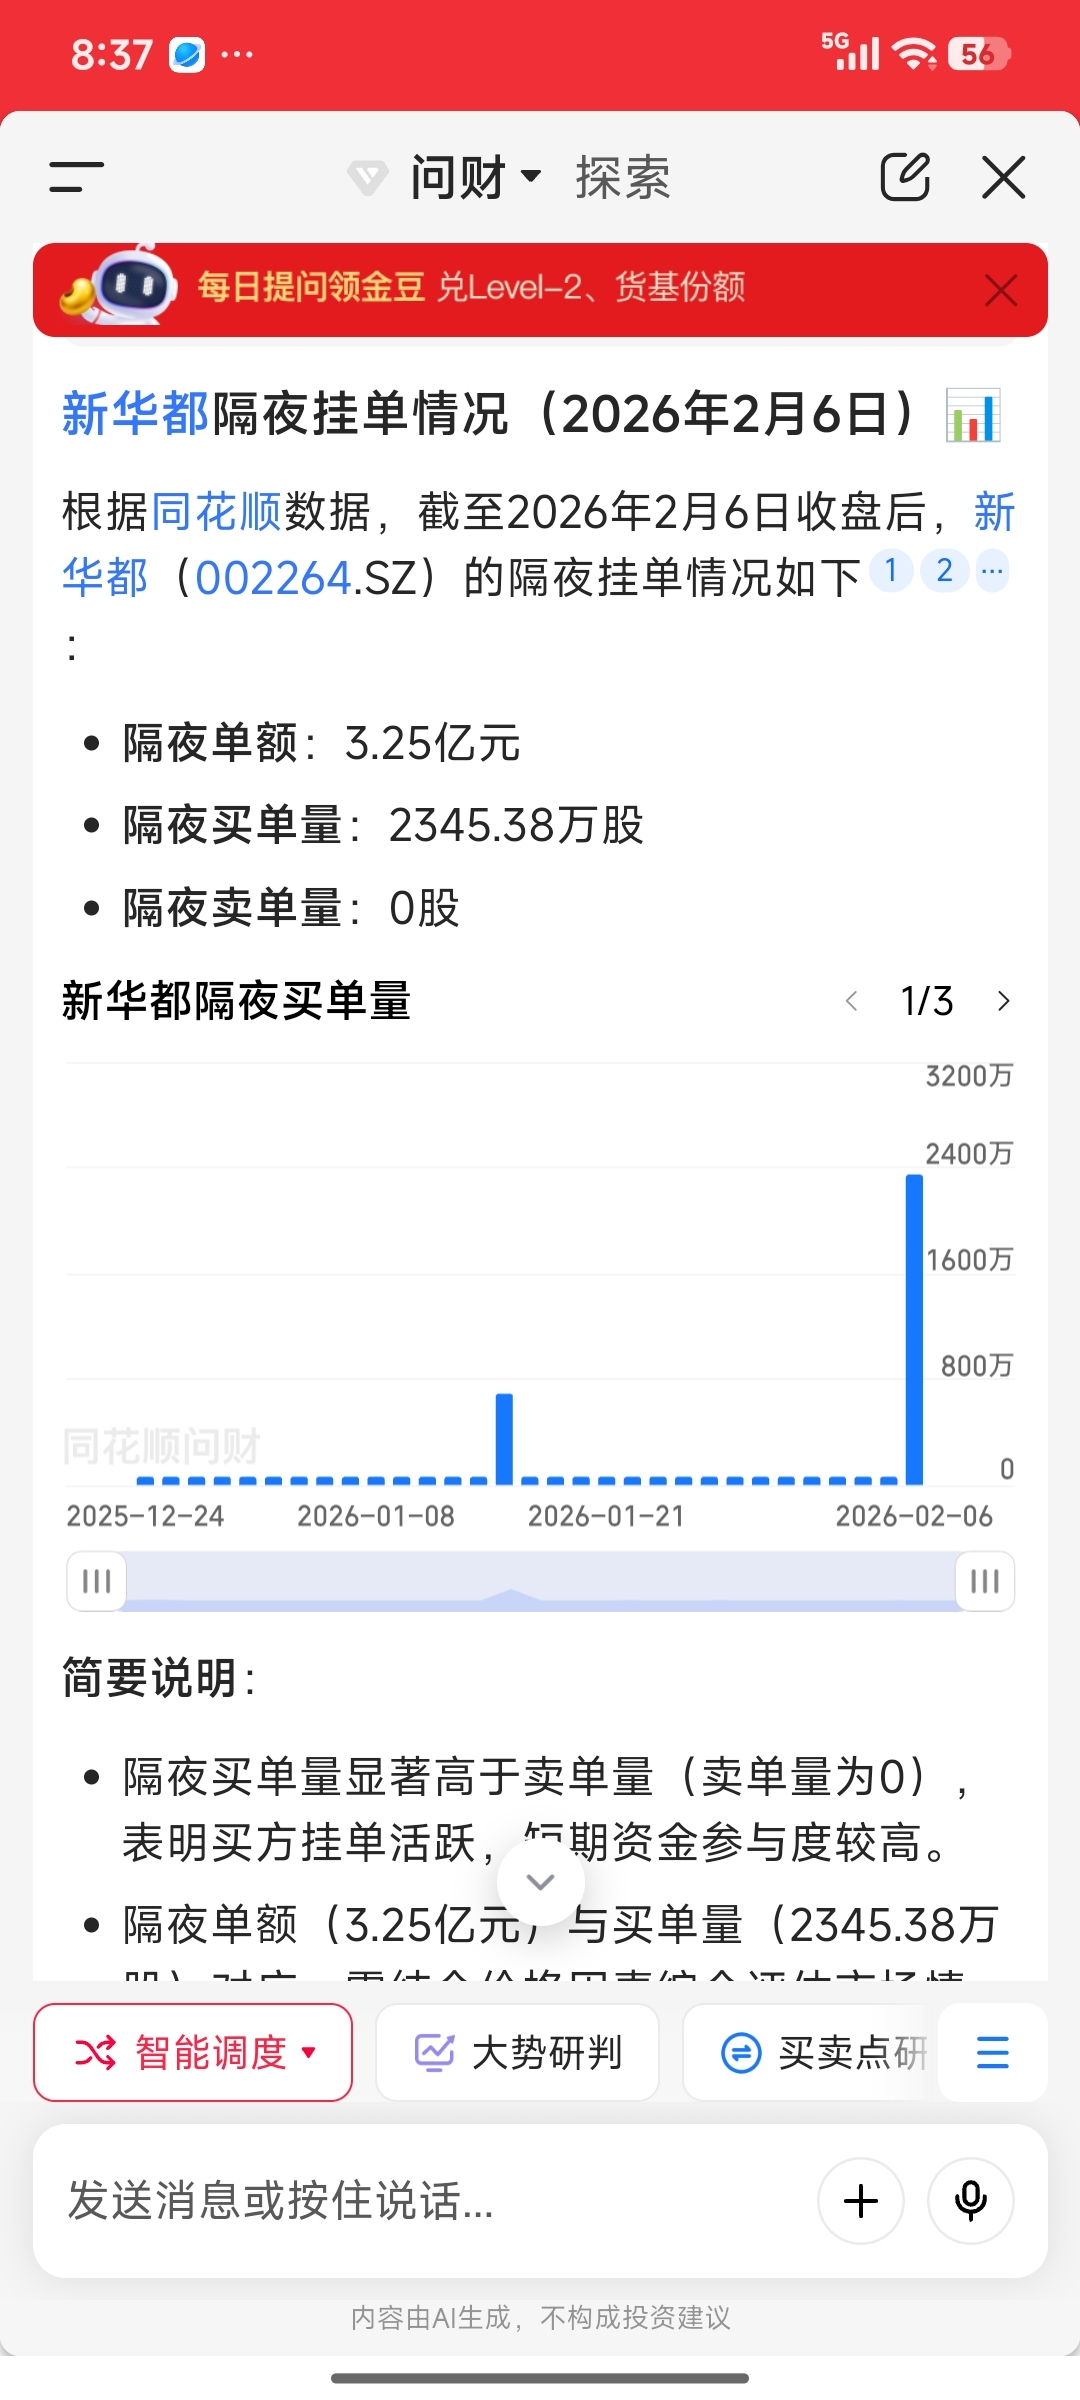
Task: Open the 新华都 link in heading
Action: 136,413
